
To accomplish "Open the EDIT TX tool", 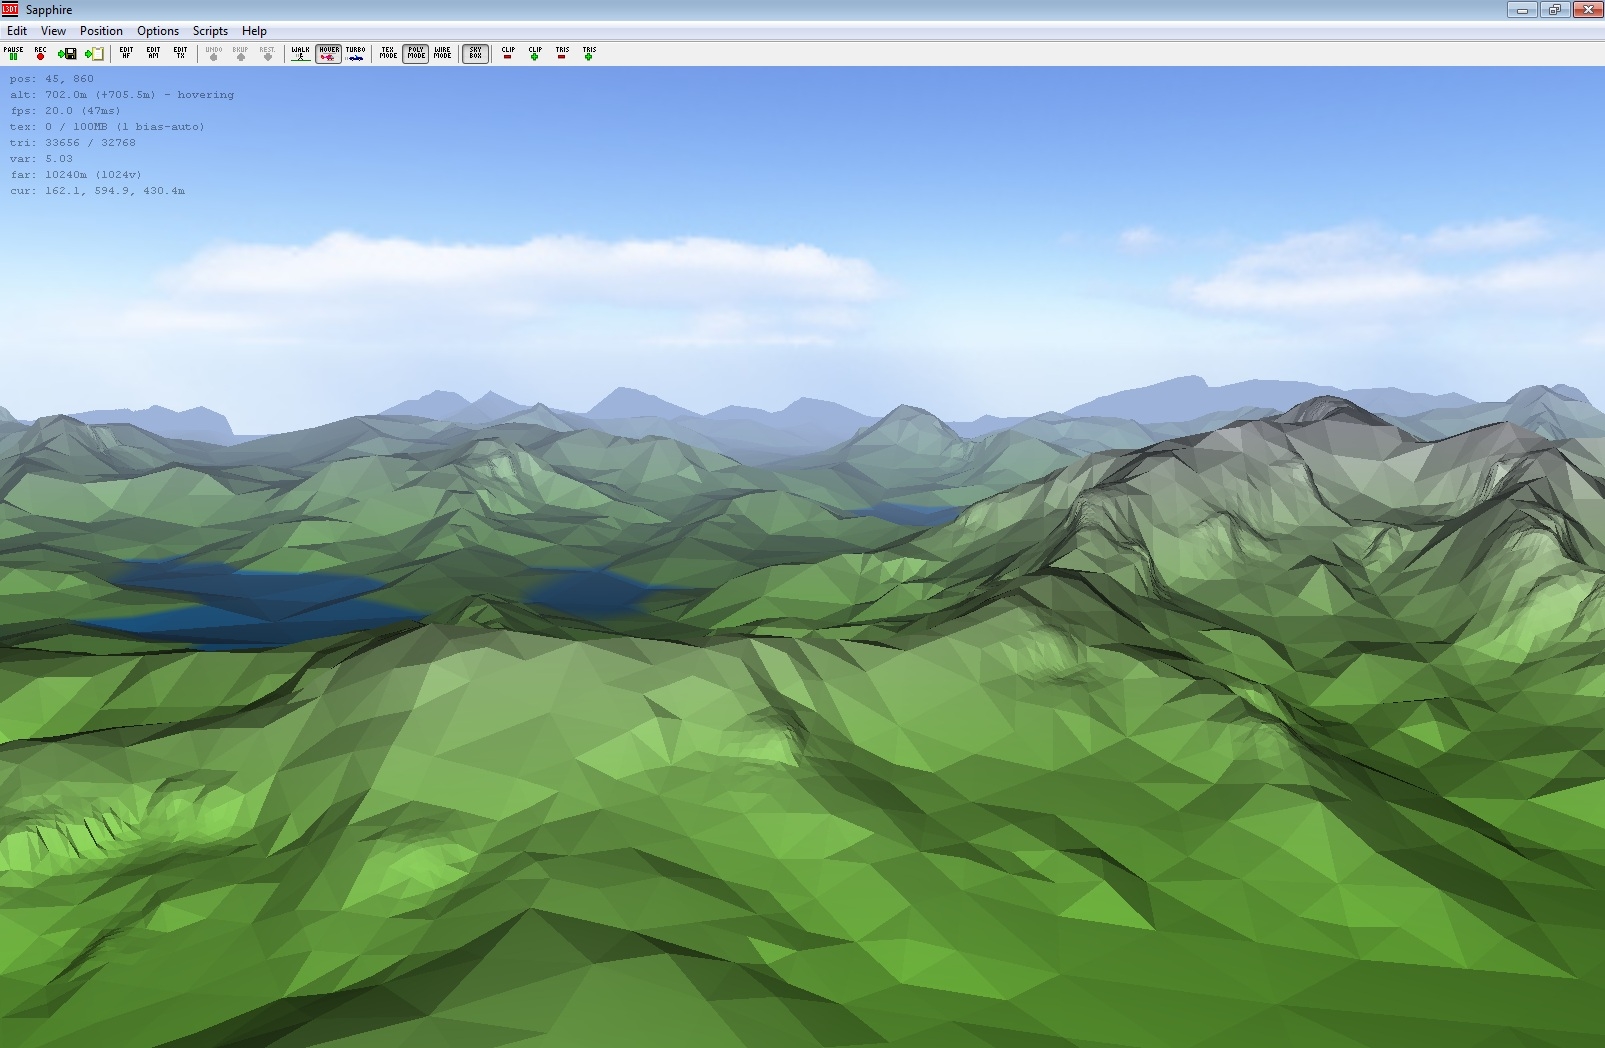I will pos(180,53).
